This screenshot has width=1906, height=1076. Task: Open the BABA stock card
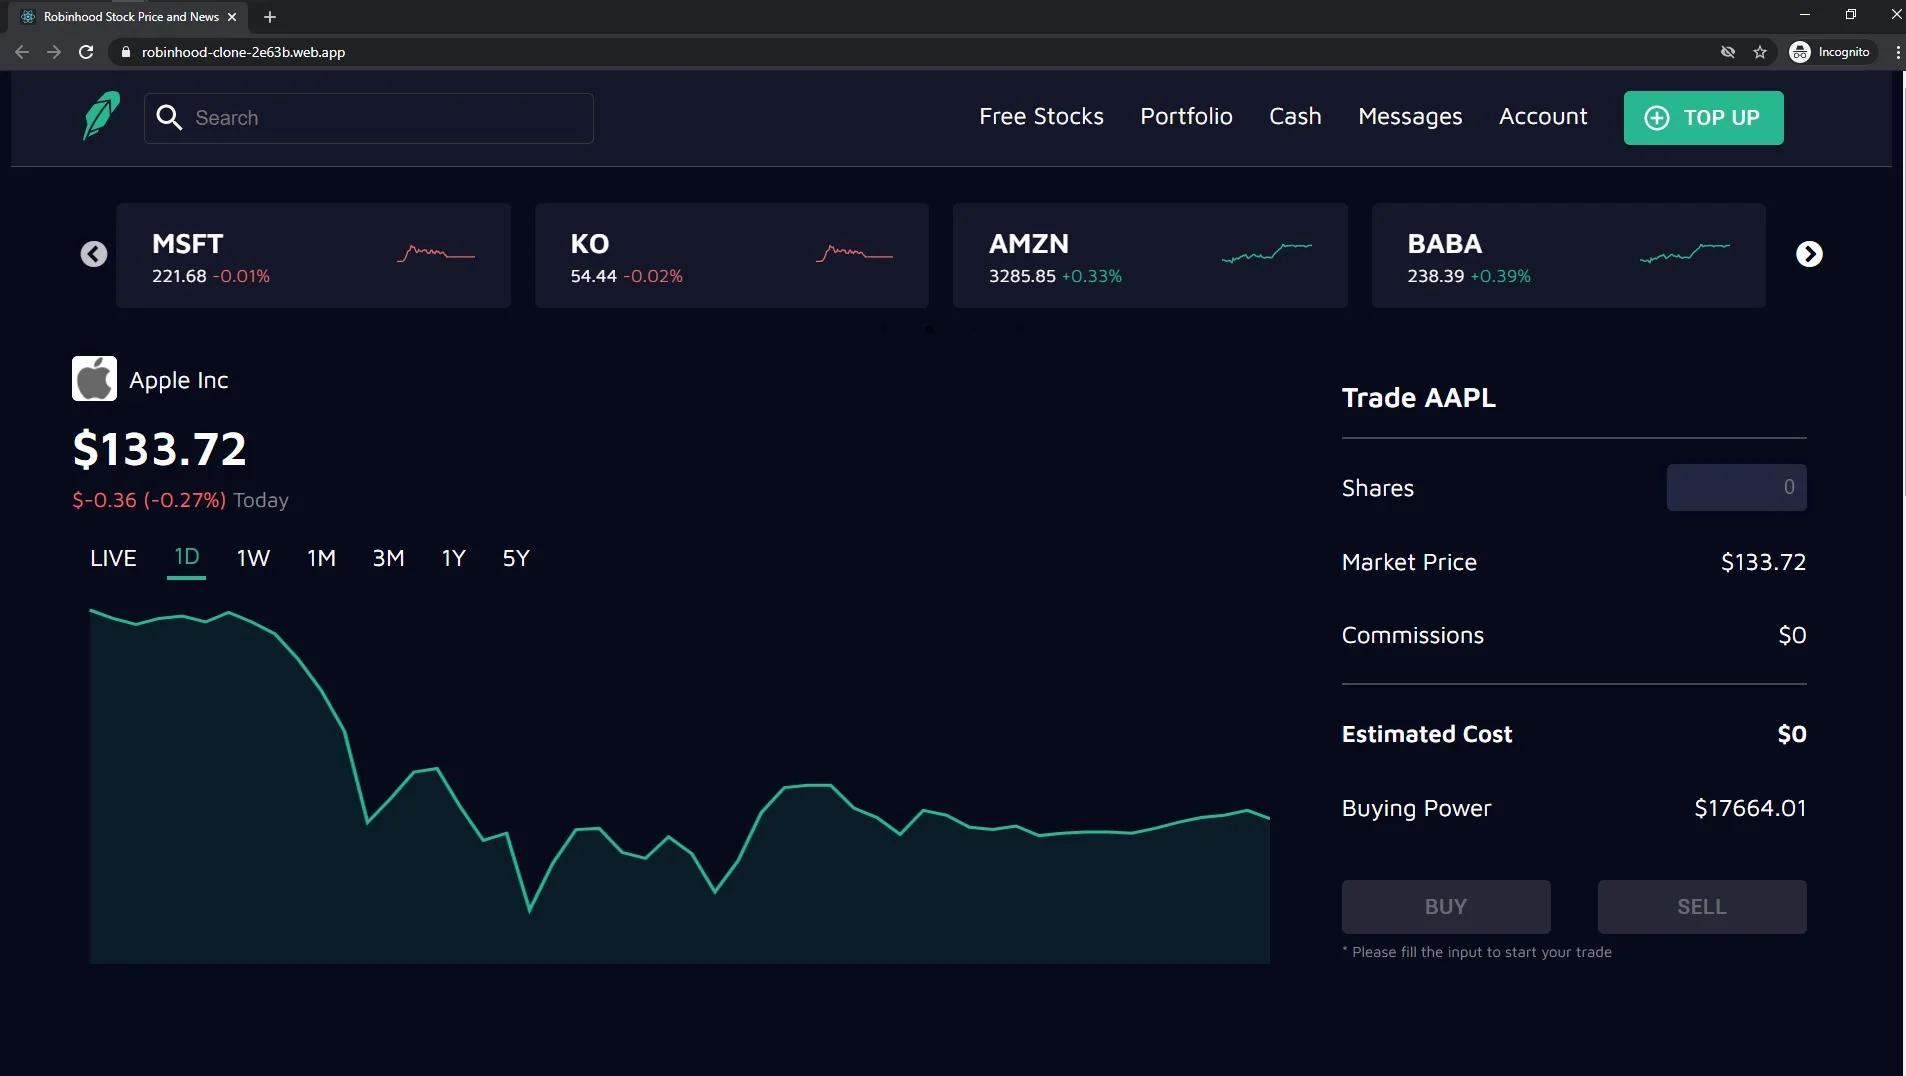[1569, 255]
